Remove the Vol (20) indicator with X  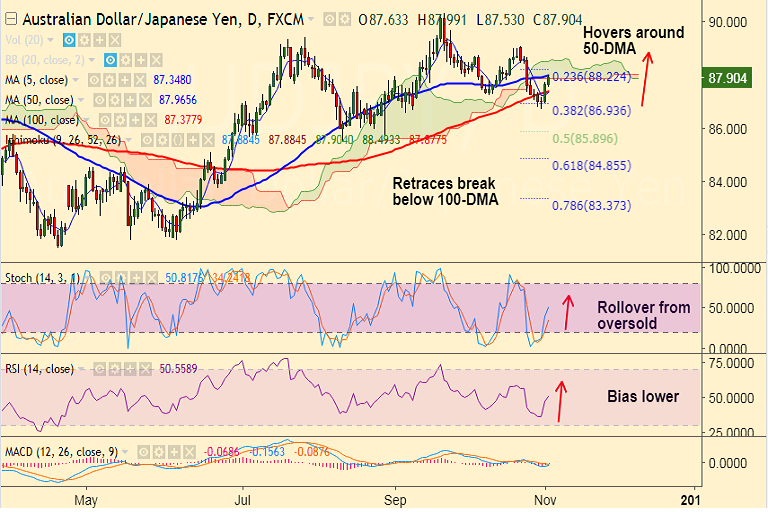coord(115,40)
